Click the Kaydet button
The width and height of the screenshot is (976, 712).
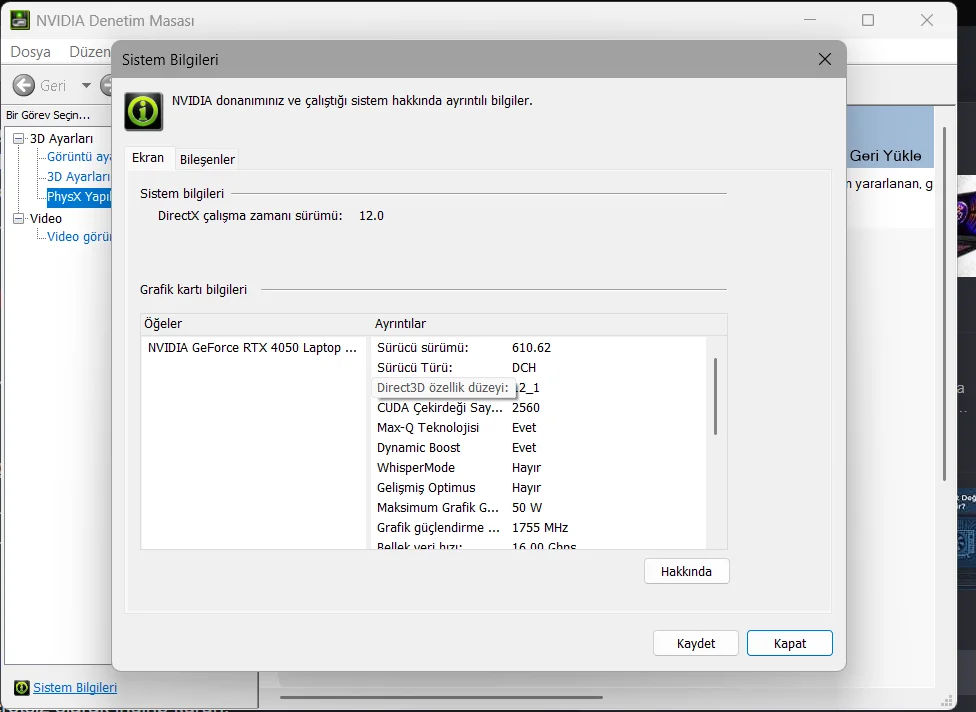click(x=696, y=644)
